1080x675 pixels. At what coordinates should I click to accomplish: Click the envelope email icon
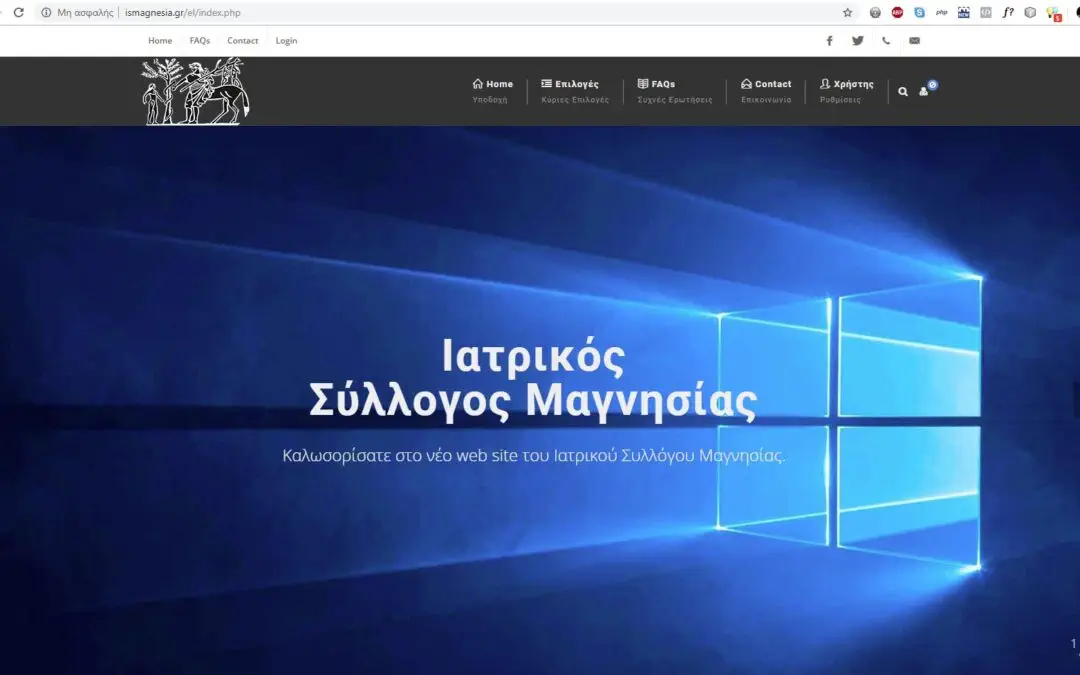pos(914,41)
